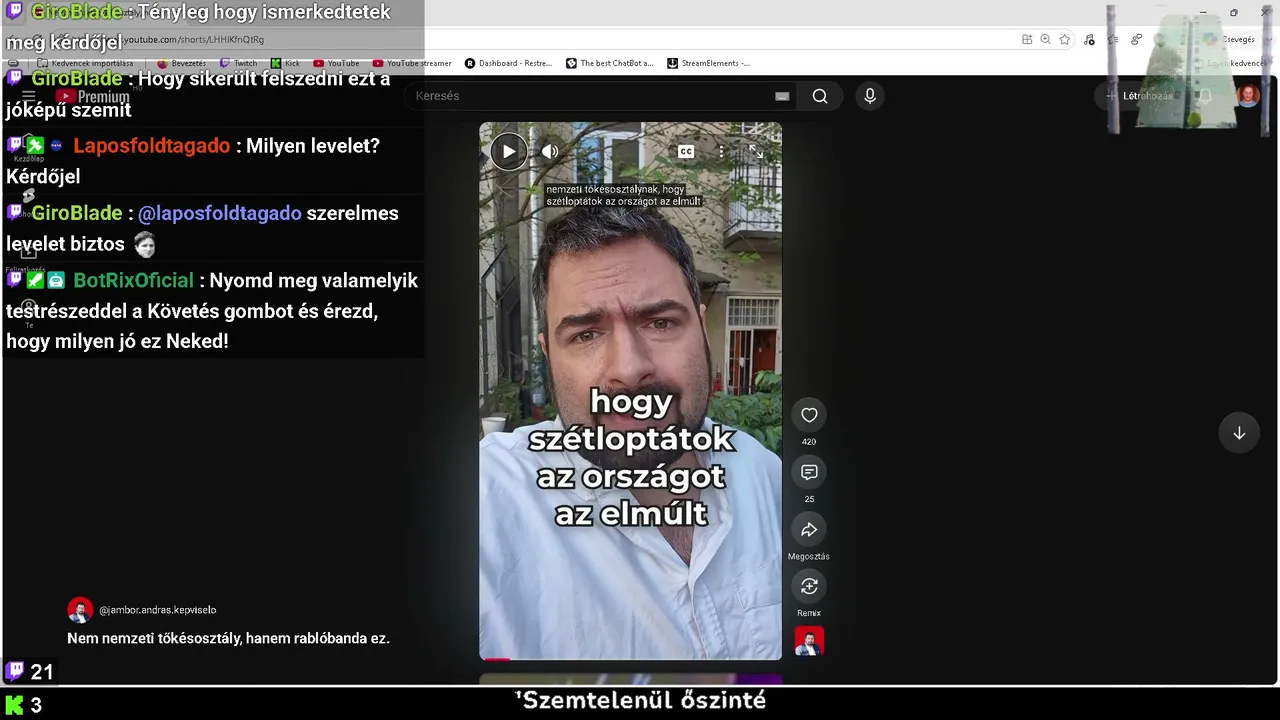Open the YouTube bookmark
Screen dimensions: 1280x720
tap(336, 63)
